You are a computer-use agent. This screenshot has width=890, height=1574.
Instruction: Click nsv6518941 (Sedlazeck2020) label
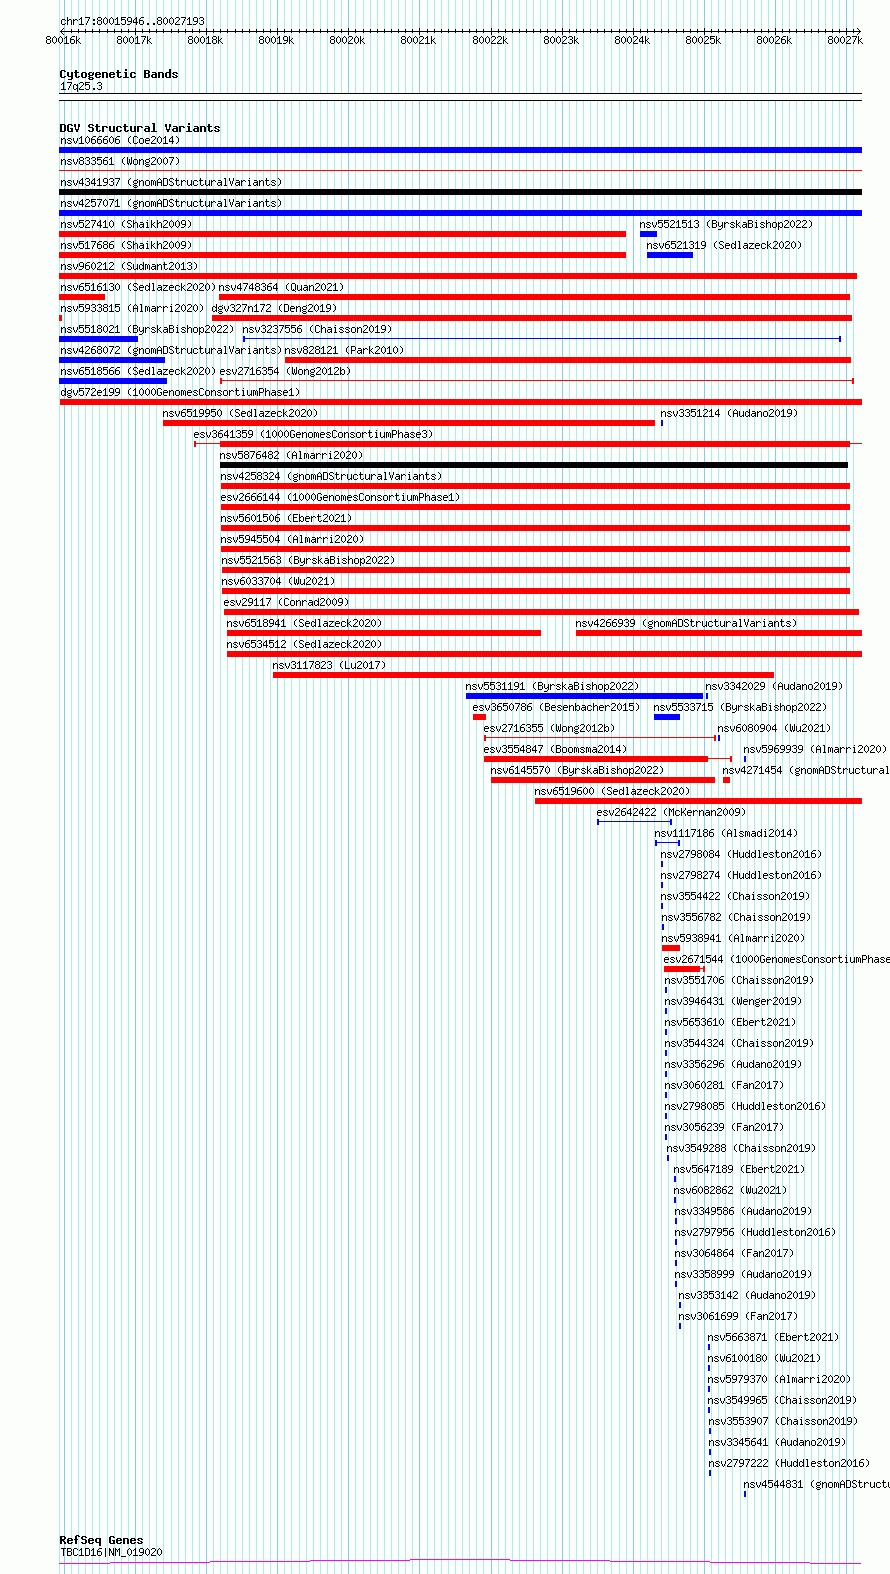(304, 623)
